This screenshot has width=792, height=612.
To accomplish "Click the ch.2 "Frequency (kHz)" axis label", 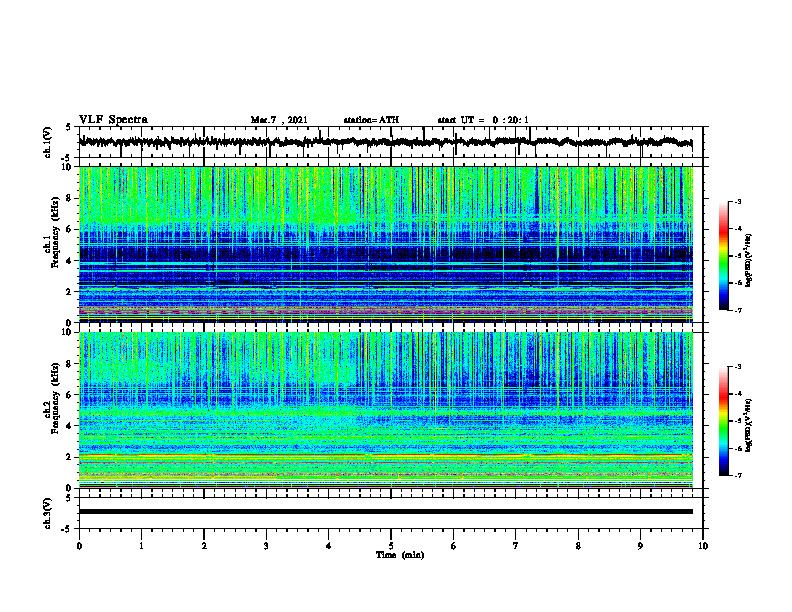I will click(56, 398).
